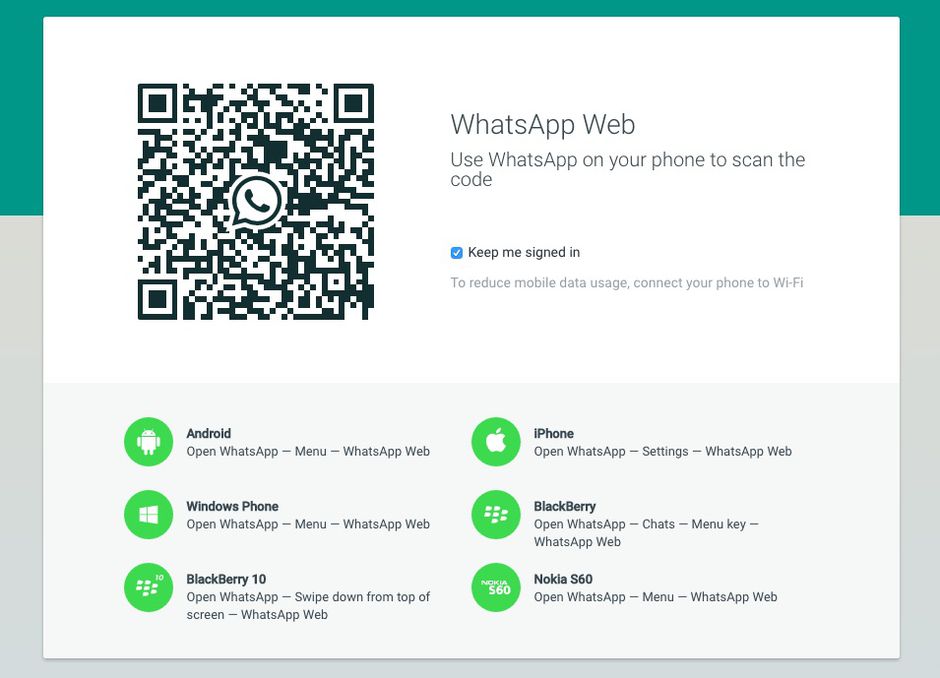The width and height of the screenshot is (940, 678).
Task: Click the WhatsApp Web page title
Action: pyautogui.click(x=542, y=125)
